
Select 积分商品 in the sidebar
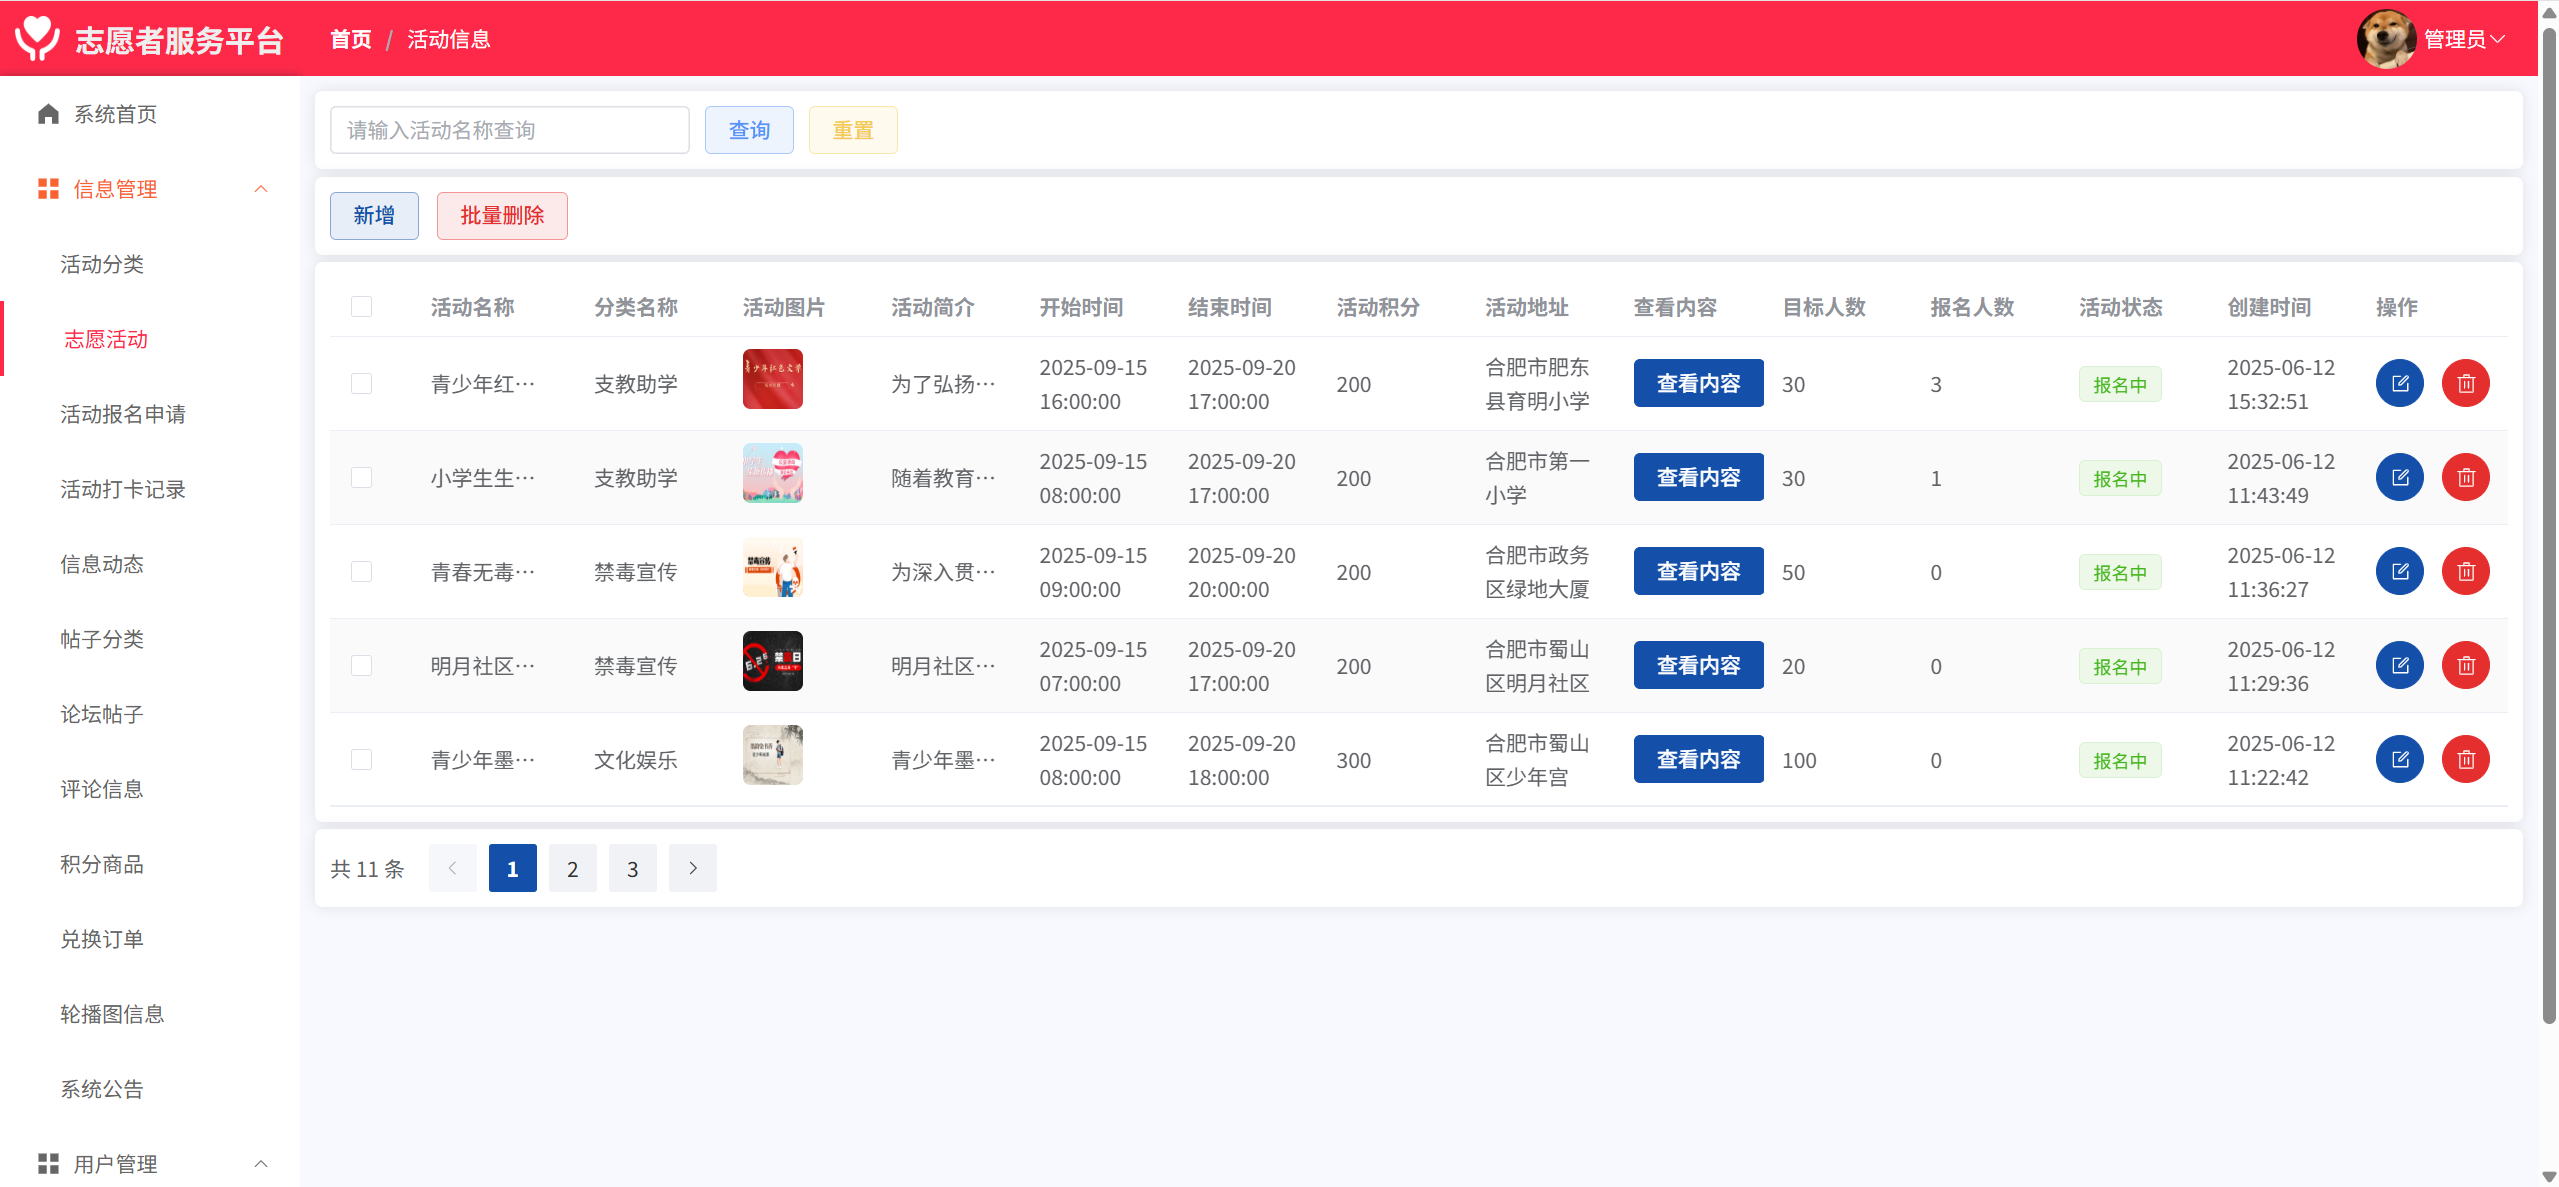click(102, 864)
